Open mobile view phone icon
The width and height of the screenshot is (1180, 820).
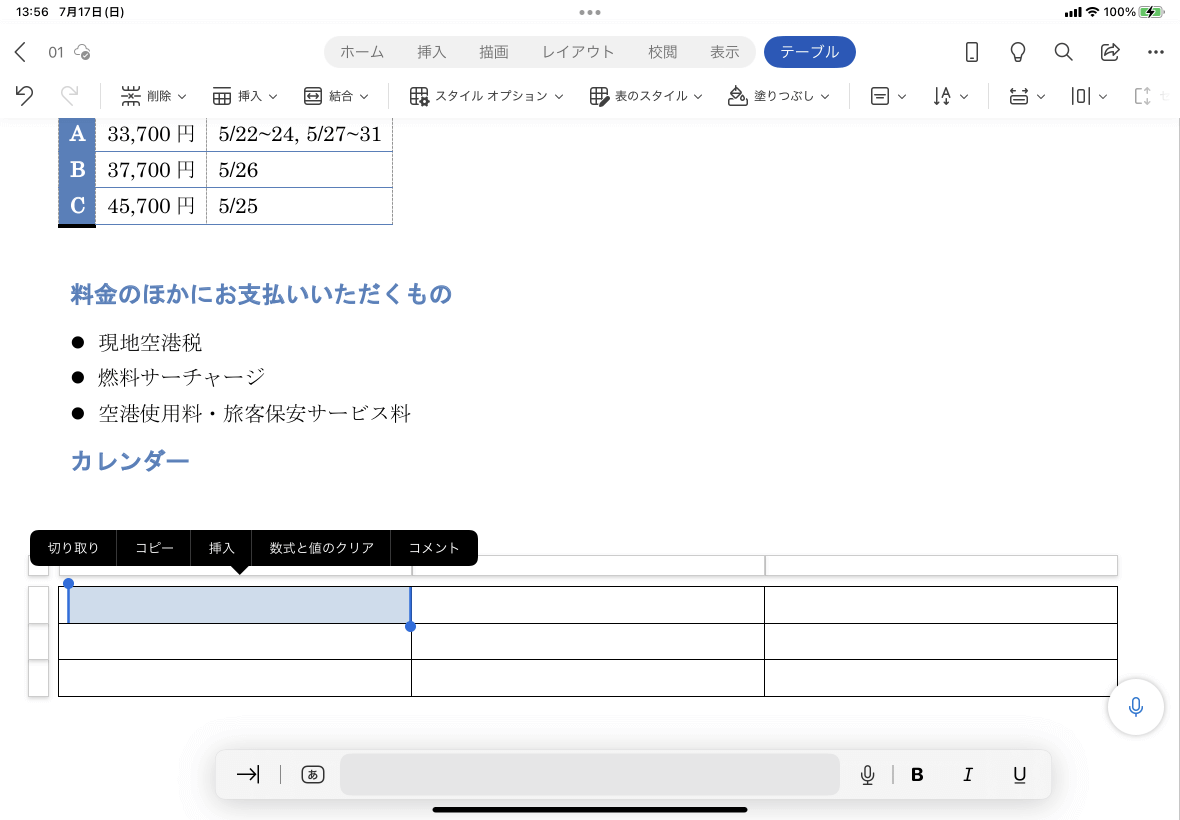point(972,52)
